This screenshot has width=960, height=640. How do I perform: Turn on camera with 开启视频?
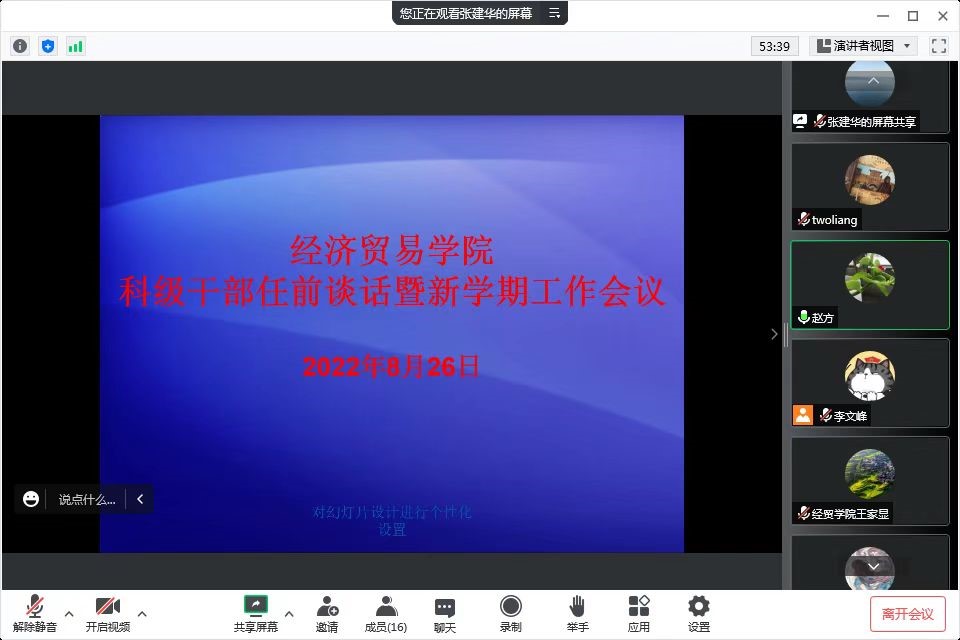pyautogui.click(x=108, y=614)
